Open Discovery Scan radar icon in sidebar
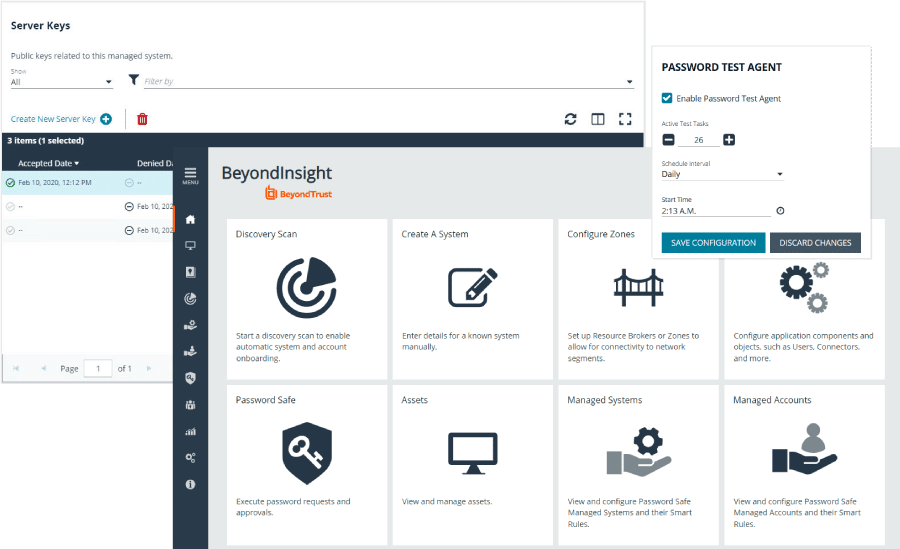 click(x=191, y=299)
